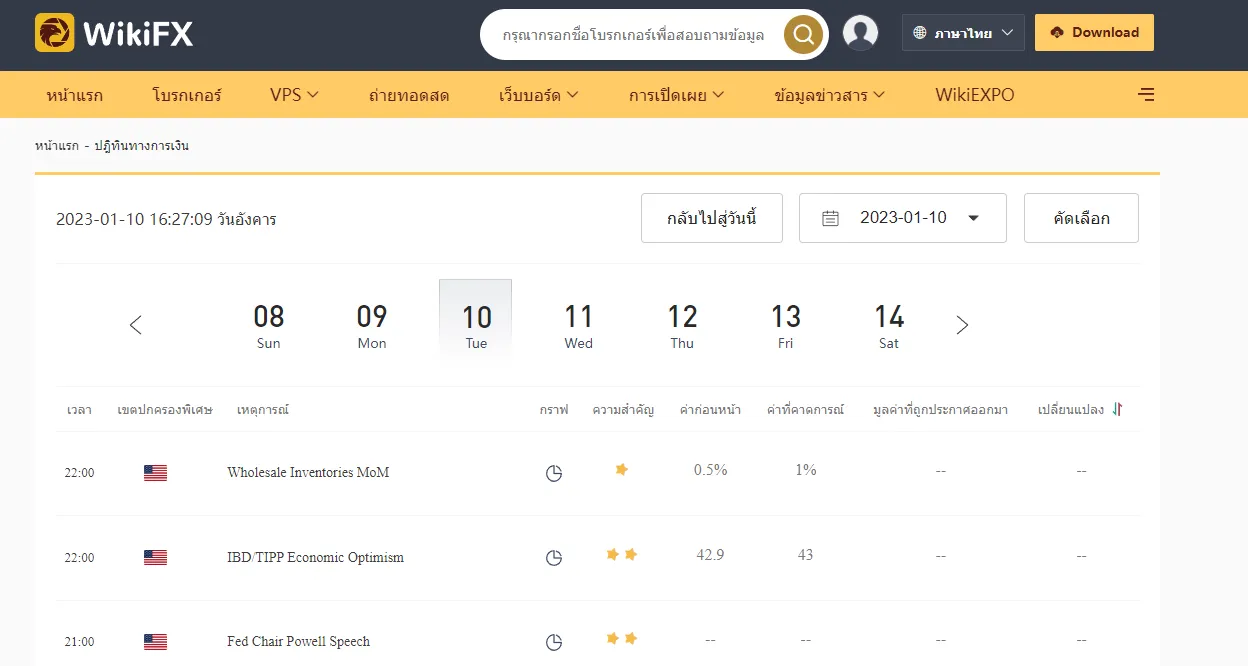
Task: Click importance stars for IBD/TIPP Economic Optimism
Action: point(622,554)
